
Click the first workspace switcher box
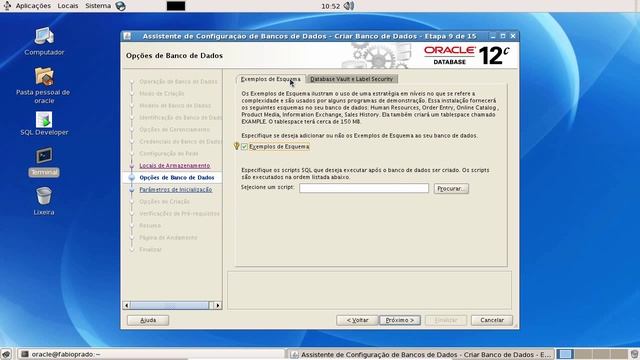point(565,354)
